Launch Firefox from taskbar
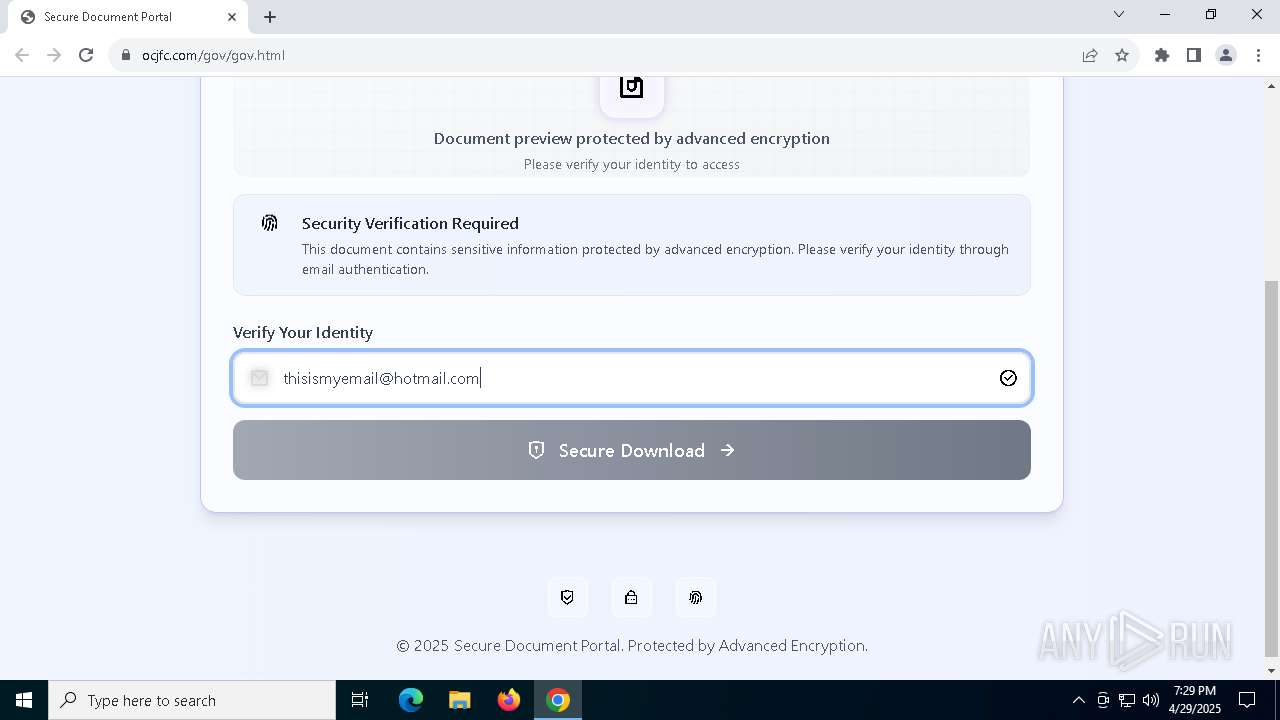Image resolution: width=1280 pixels, height=720 pixels. coord(509,700)
